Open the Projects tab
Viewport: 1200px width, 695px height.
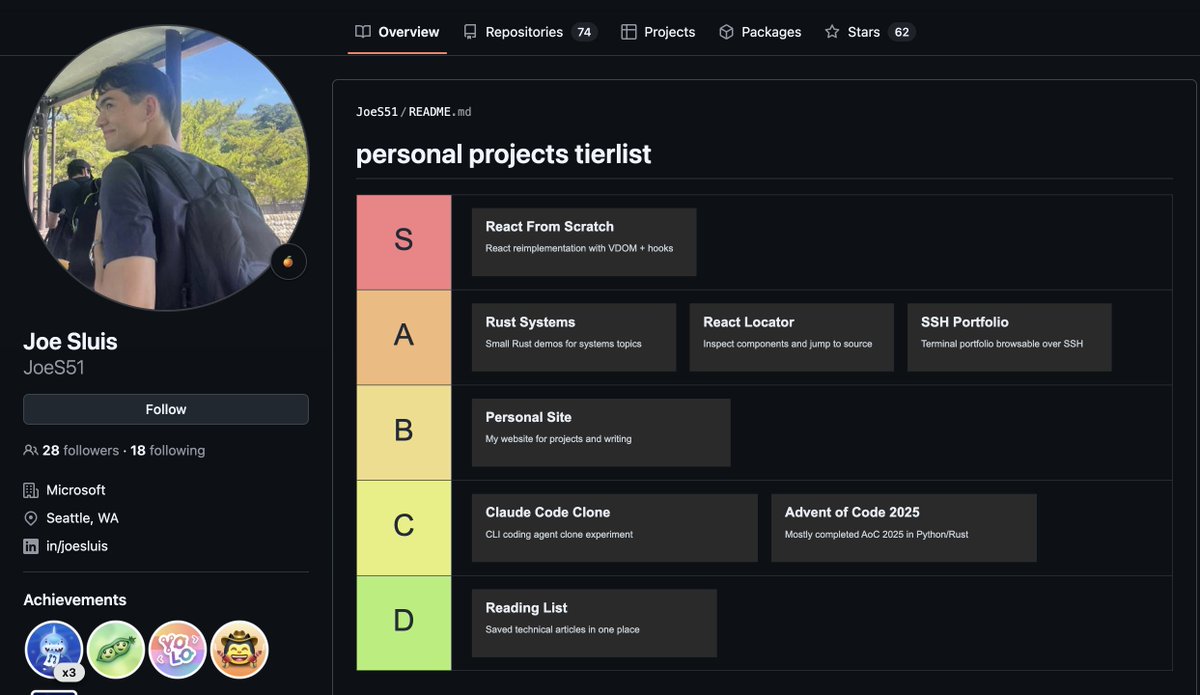point(658,32)
